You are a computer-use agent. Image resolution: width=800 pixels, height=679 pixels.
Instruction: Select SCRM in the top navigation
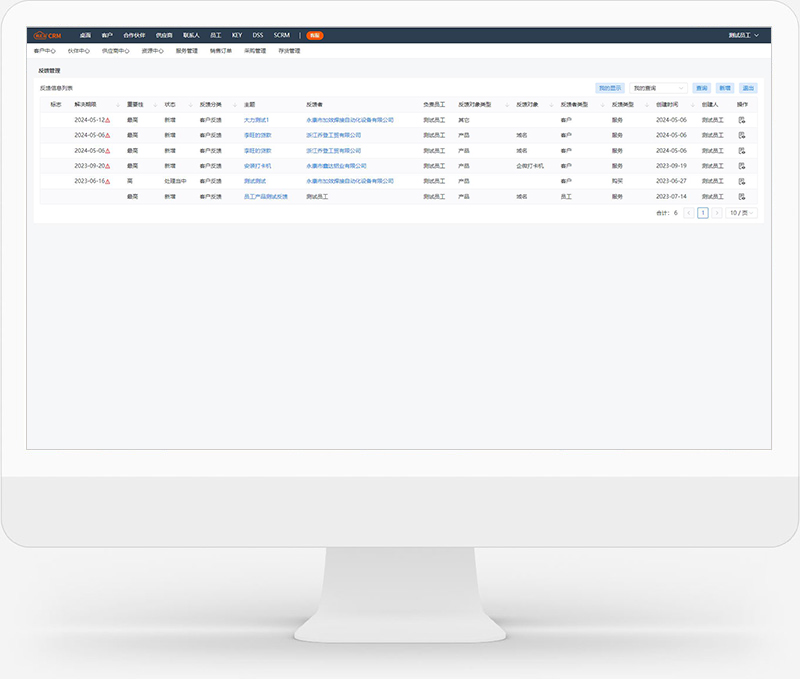pos(281,35)
